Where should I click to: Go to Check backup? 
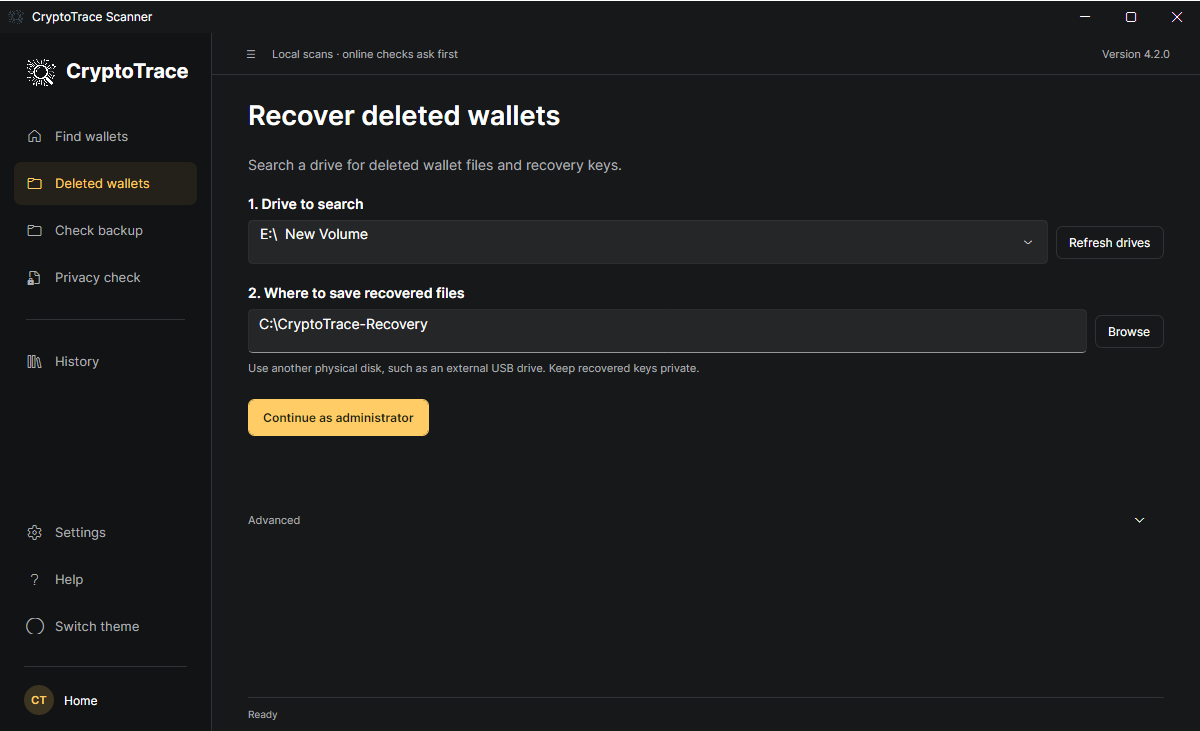(x=105, y=230)
